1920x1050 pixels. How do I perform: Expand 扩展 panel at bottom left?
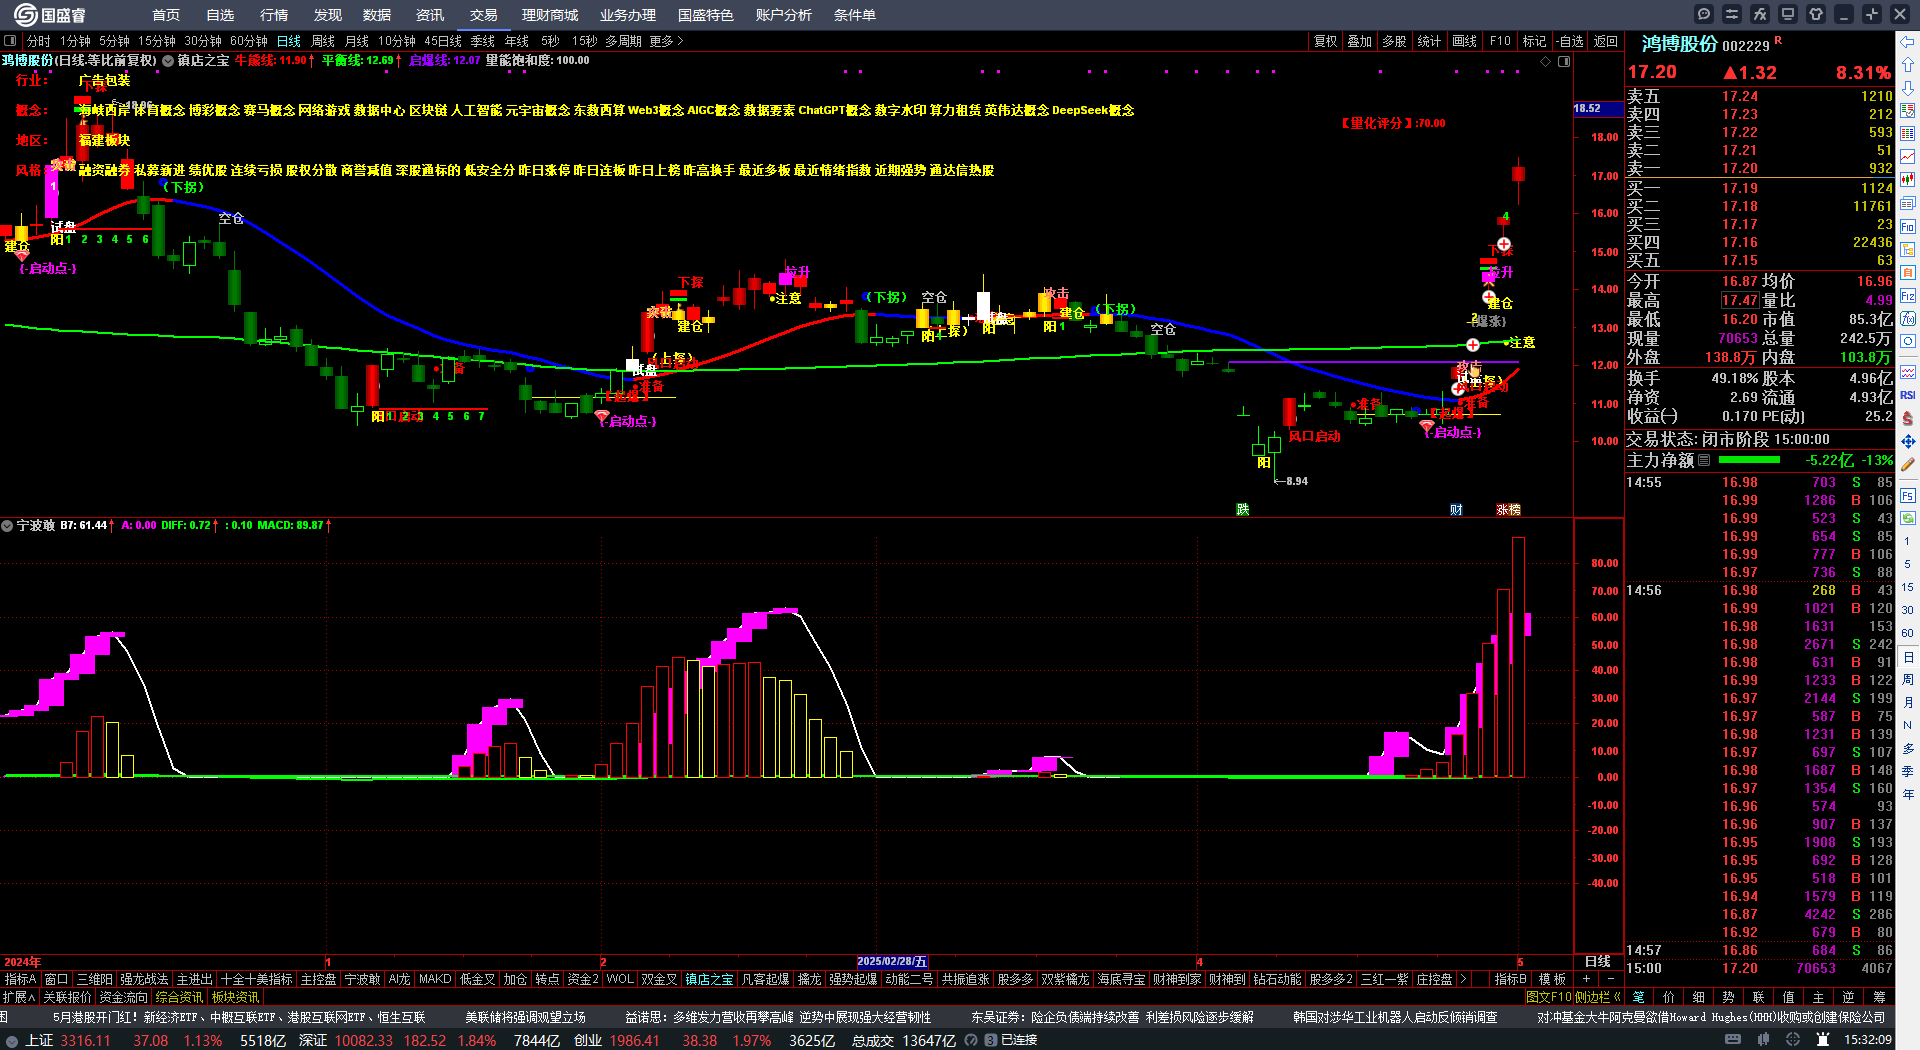pyautogui.click(x=19, y=997)
